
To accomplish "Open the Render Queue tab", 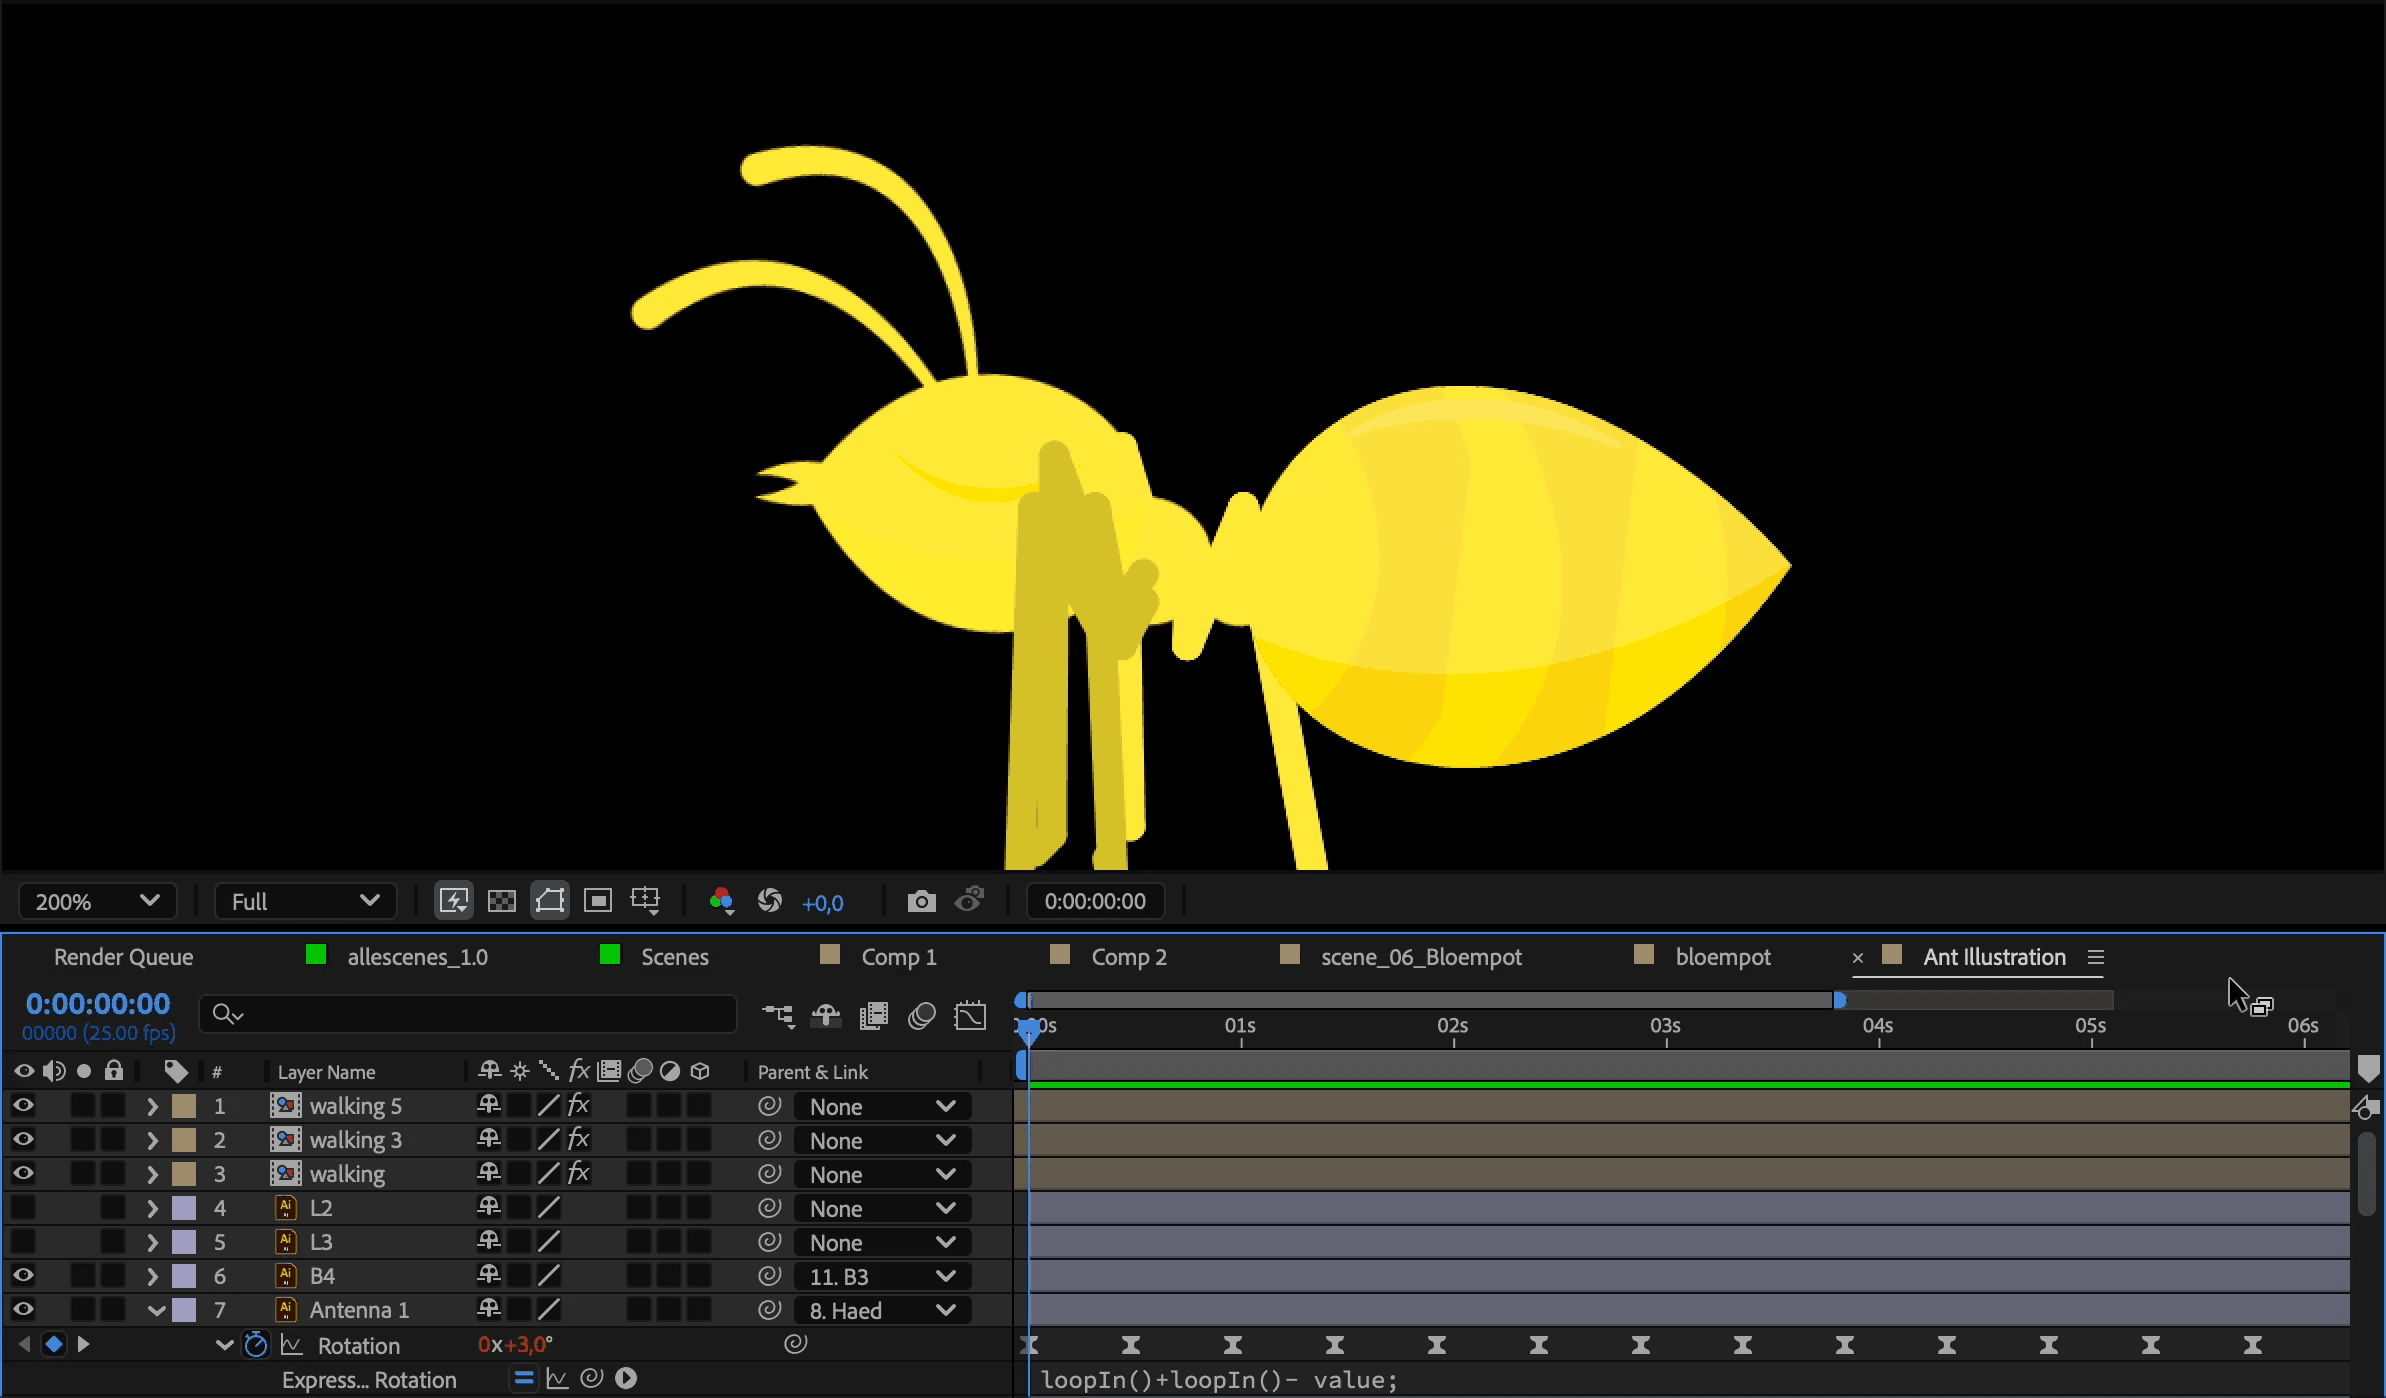I will click(x=123, y=957).
